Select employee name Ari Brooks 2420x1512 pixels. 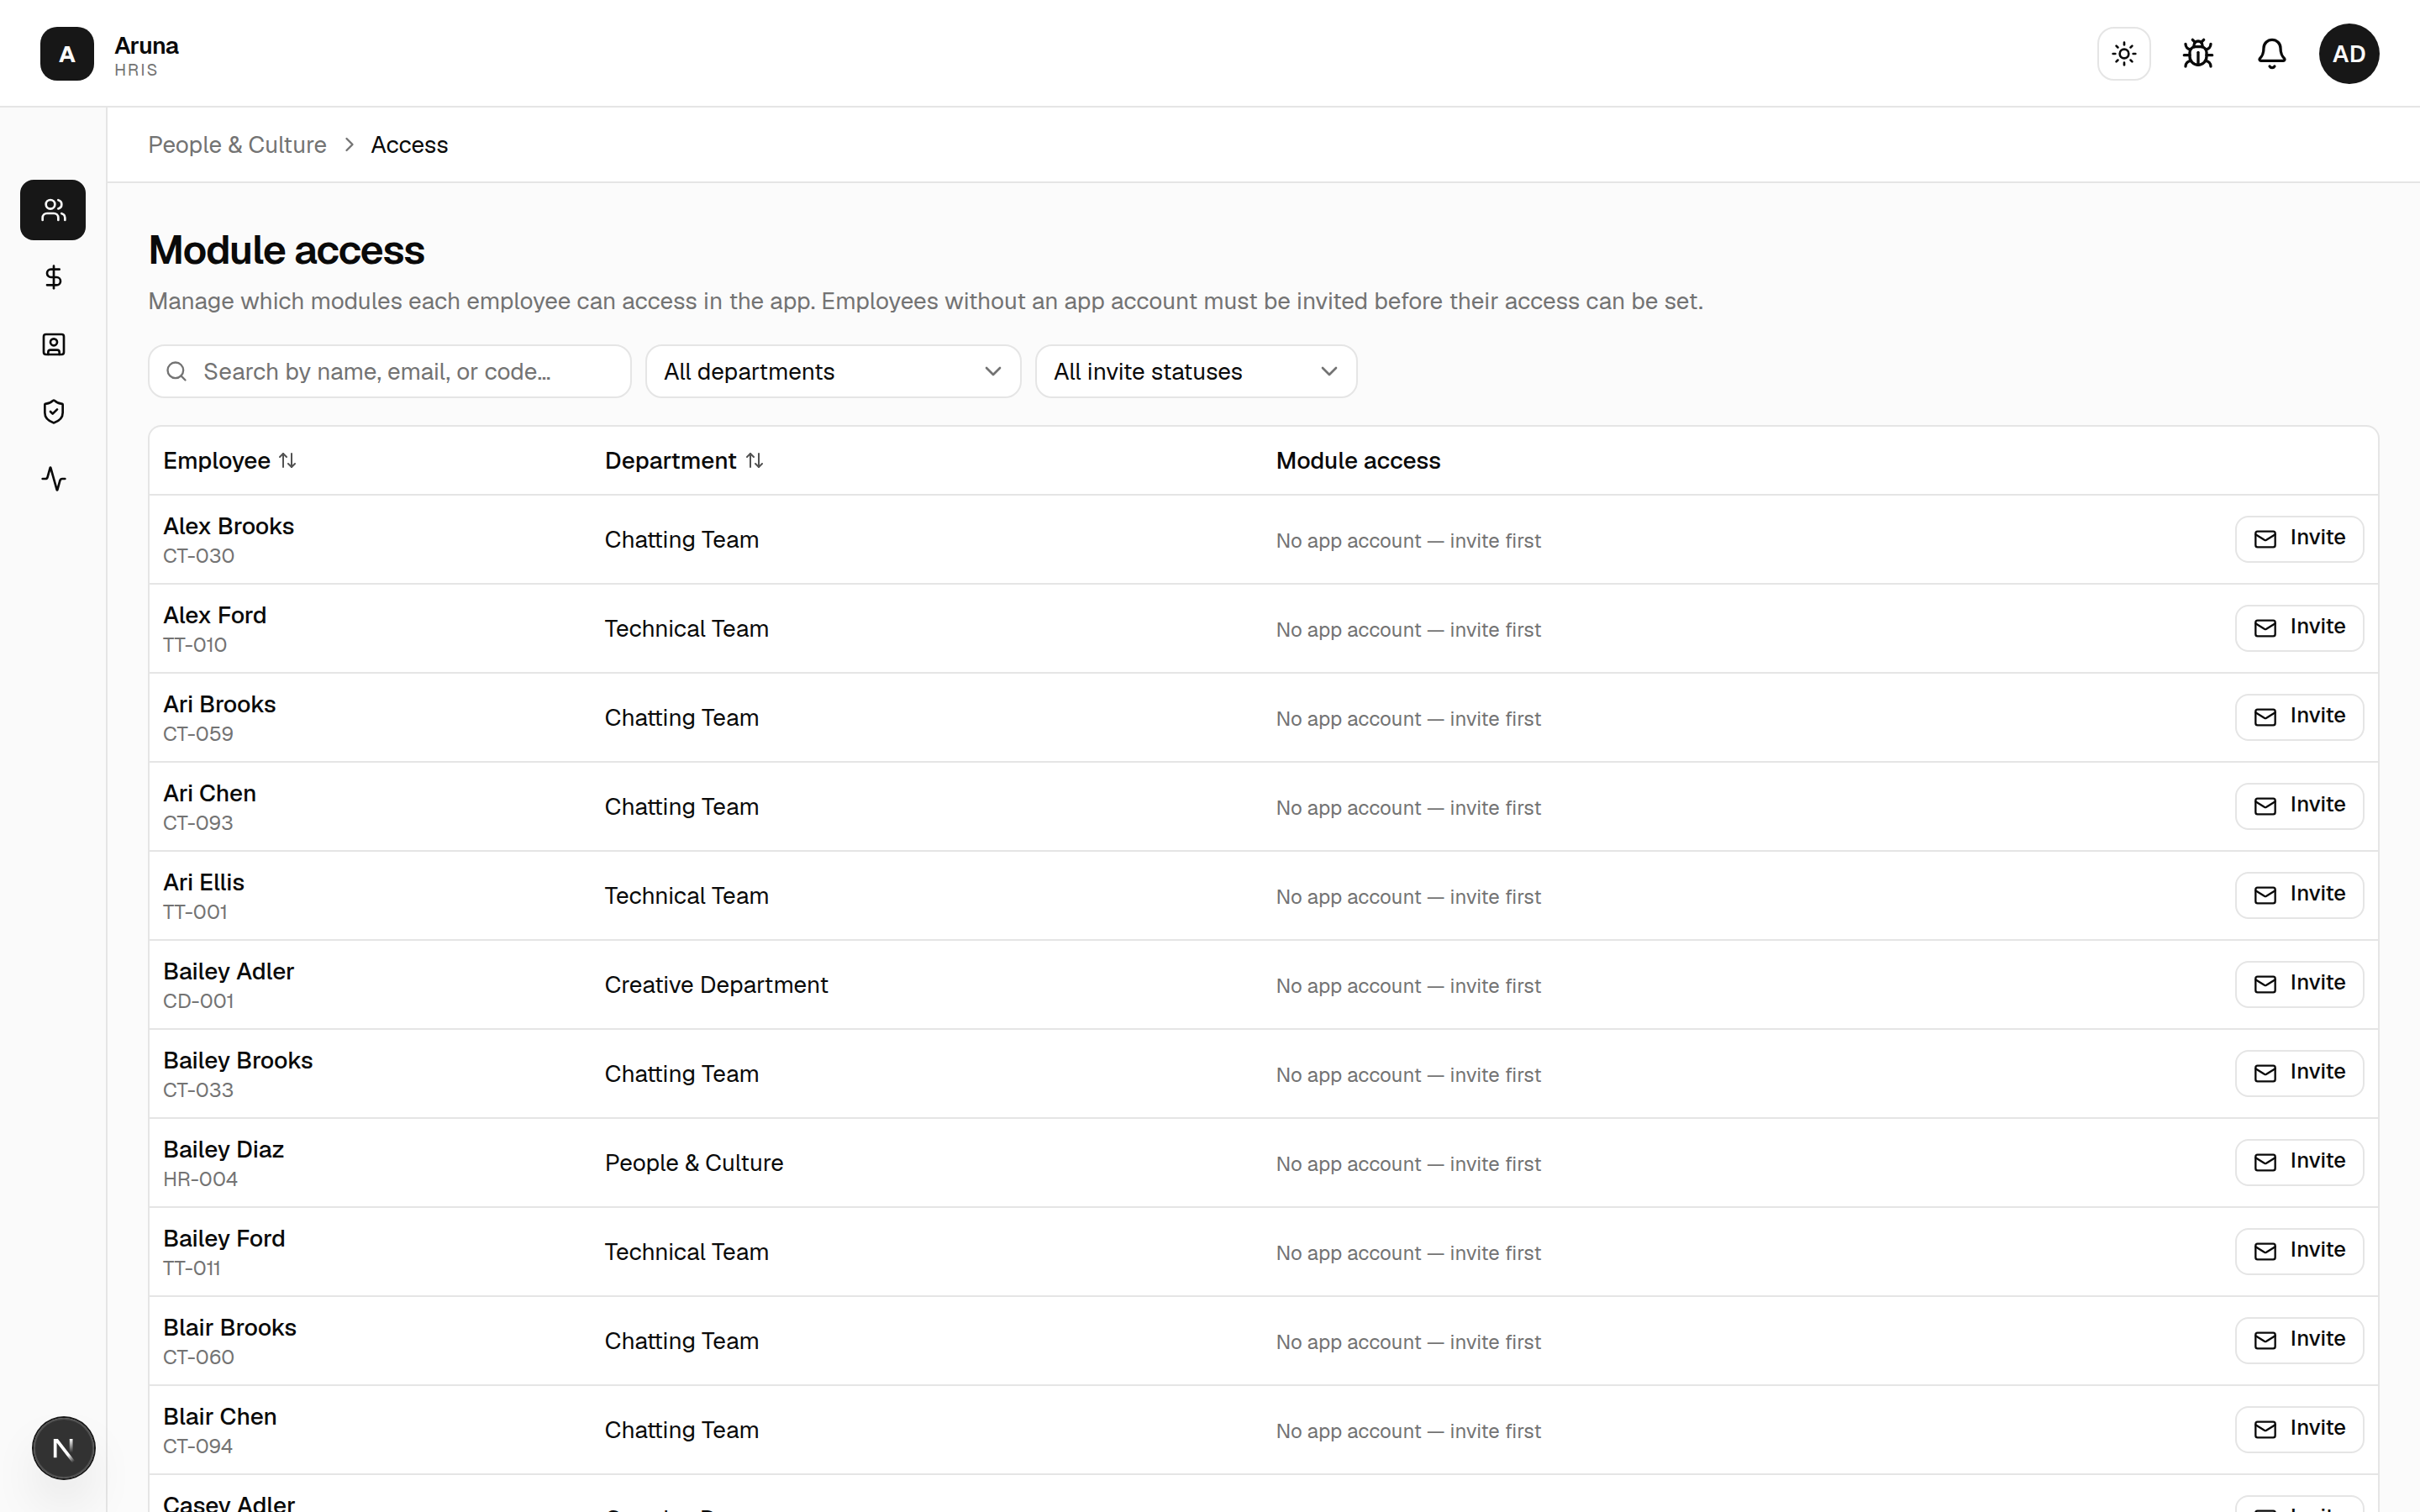point(219,704)
